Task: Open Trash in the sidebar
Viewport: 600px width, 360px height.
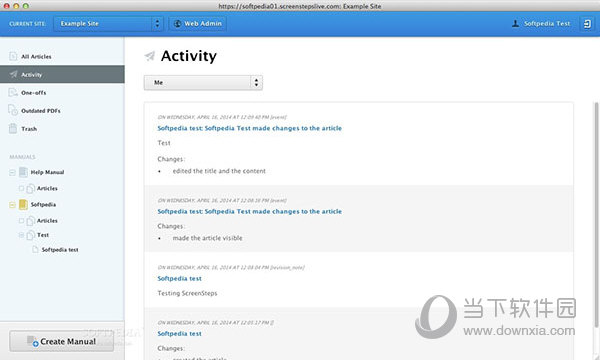Action: tap(62, 129)
